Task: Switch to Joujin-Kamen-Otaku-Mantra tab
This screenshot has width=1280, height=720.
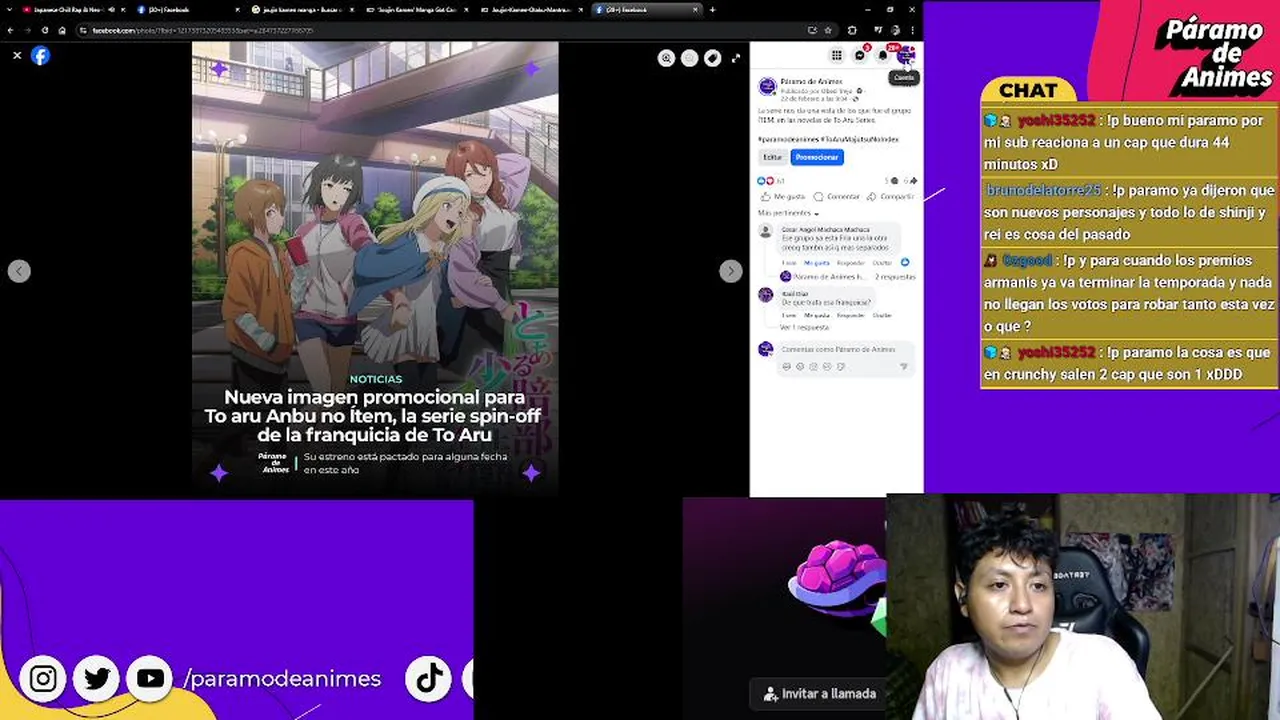Action: [530, 9]
